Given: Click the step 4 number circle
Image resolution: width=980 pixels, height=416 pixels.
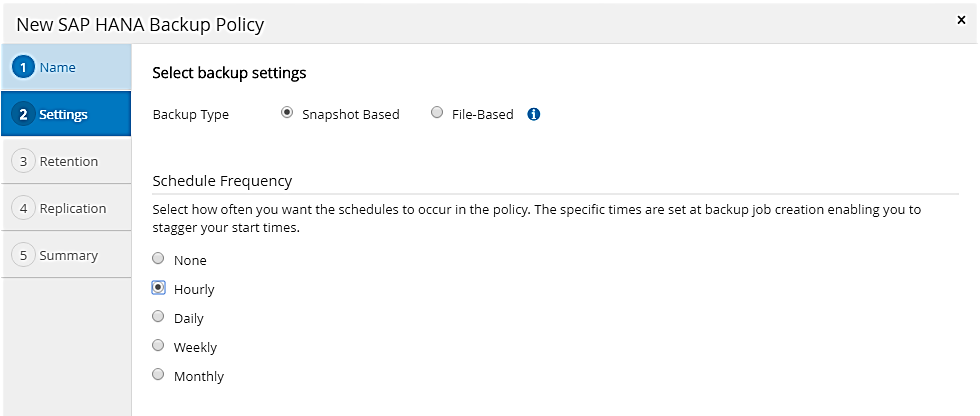Looking at the screenshot, I should [24, 208].
